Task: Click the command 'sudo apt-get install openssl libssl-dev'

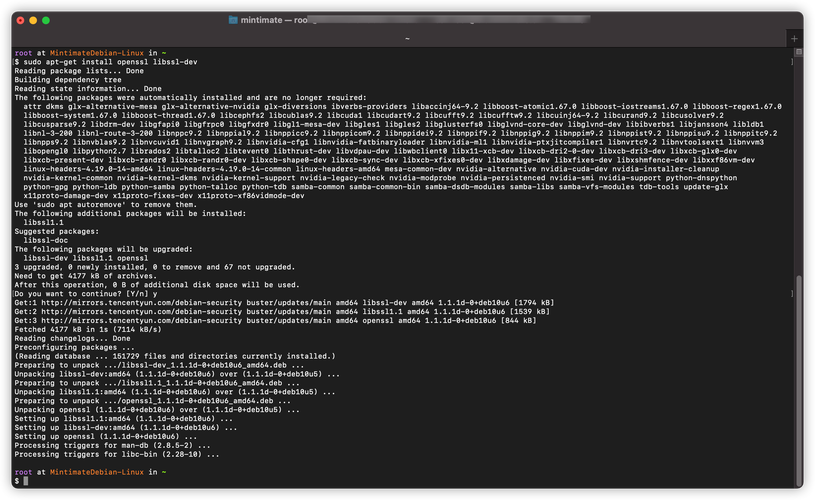Action: tap(110, 62)
